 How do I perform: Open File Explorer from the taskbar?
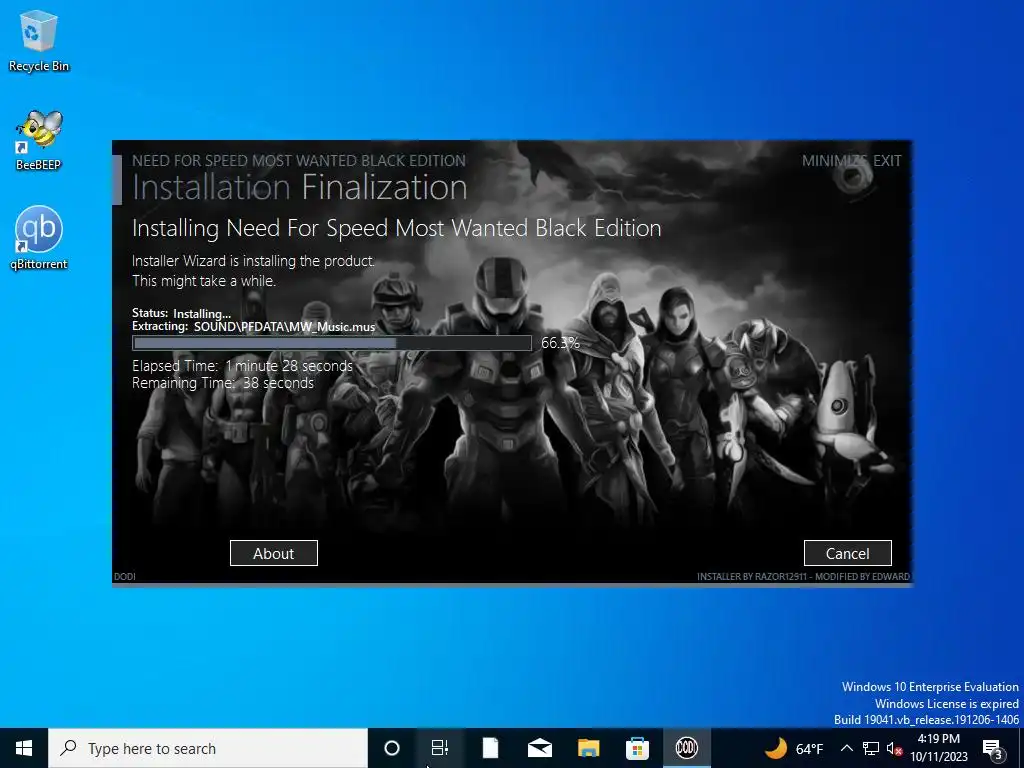tap(588, 748)
